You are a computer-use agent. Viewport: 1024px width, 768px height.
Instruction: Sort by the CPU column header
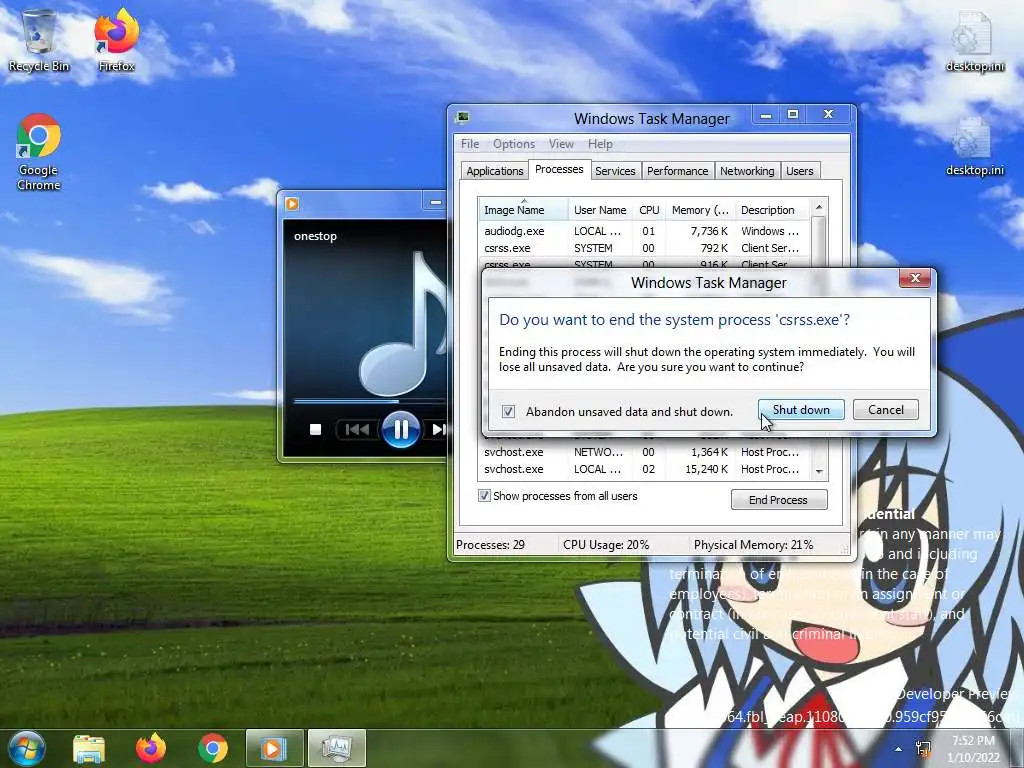pos(649,210)
